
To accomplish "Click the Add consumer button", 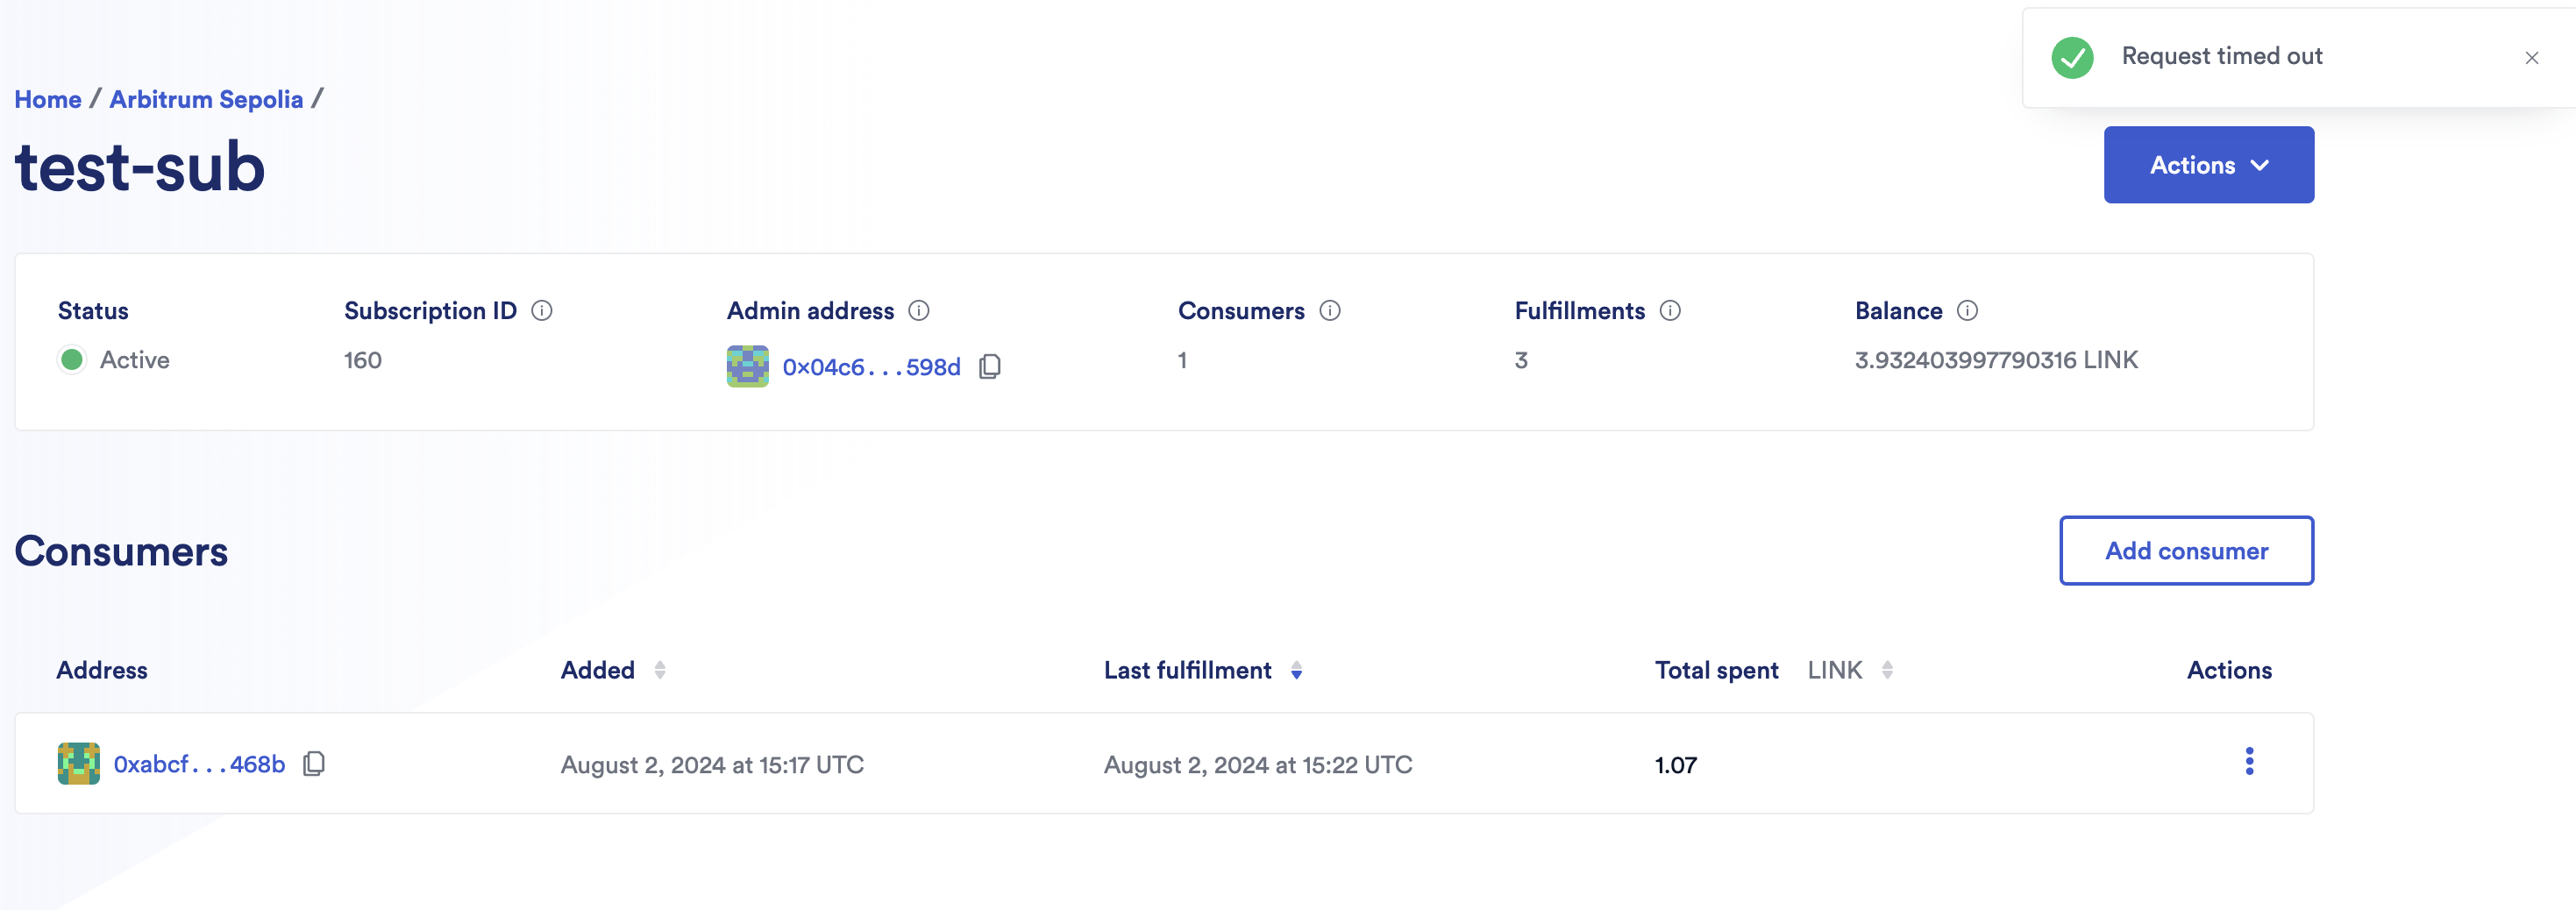I will point(2186,551).
